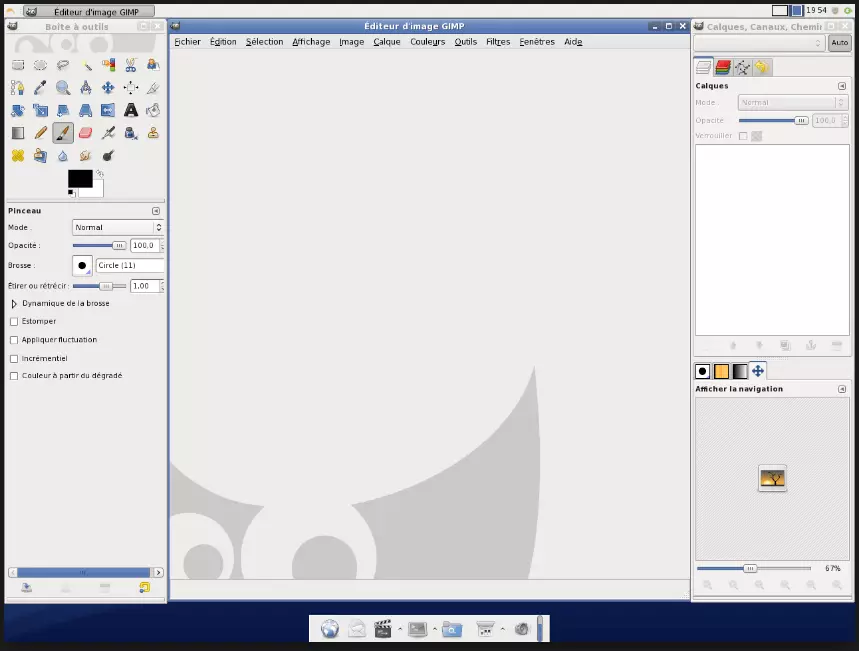
Task: Select the Rotate tool
Action: coord(18,111)
